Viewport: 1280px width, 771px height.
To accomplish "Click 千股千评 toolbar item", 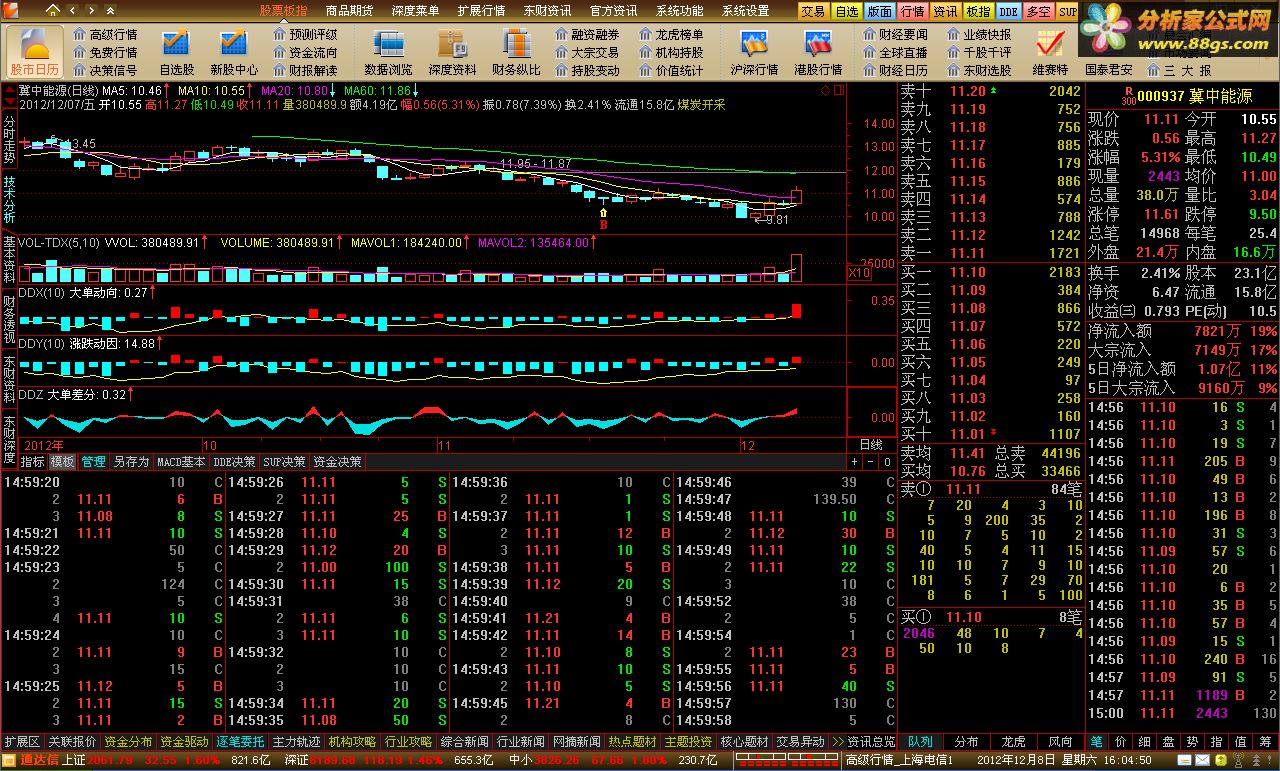I will (x=979, y=52).
